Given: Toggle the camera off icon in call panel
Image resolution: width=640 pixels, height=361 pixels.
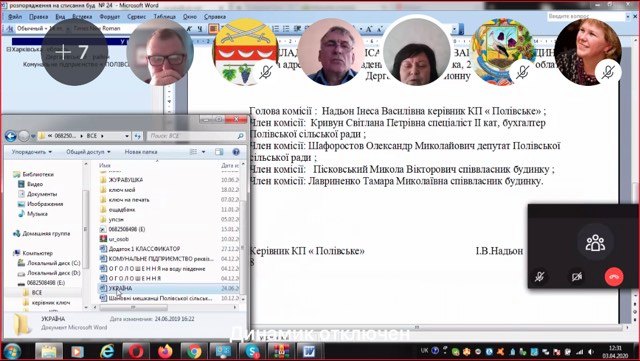Looking at the screenshot, I should tap(576, 276).
